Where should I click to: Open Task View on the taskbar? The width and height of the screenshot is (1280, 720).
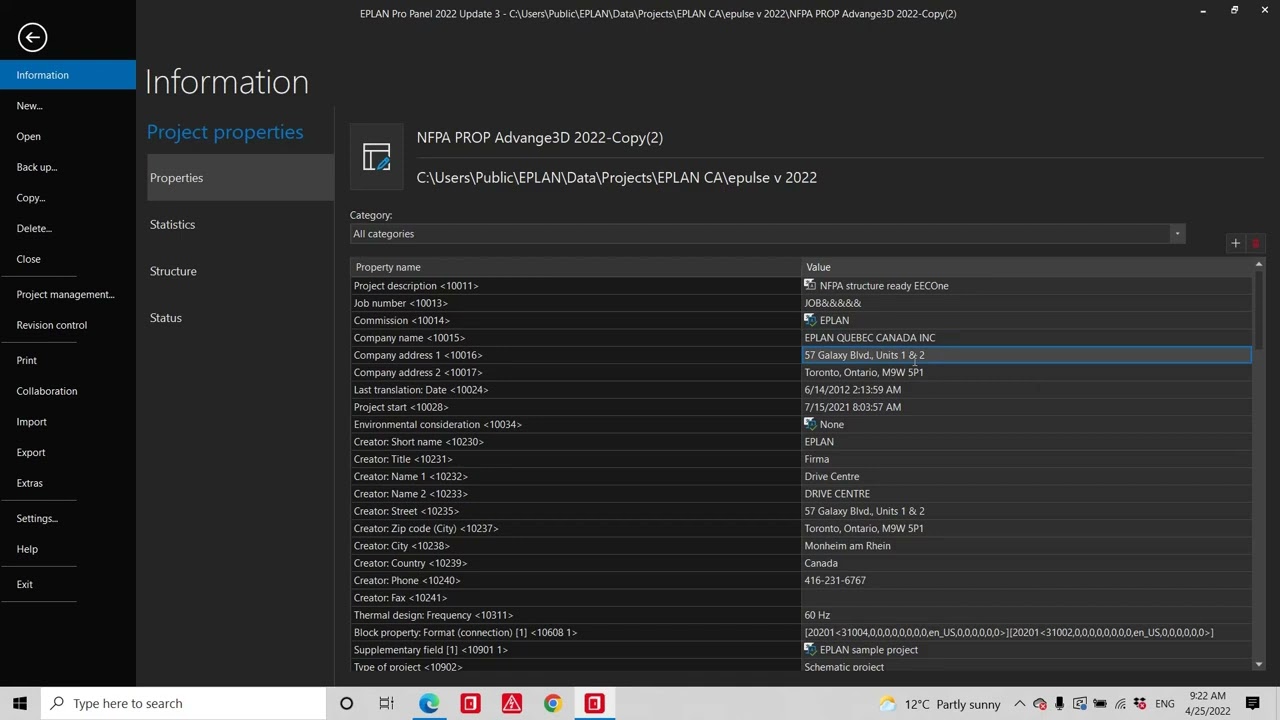pos(387,703)
